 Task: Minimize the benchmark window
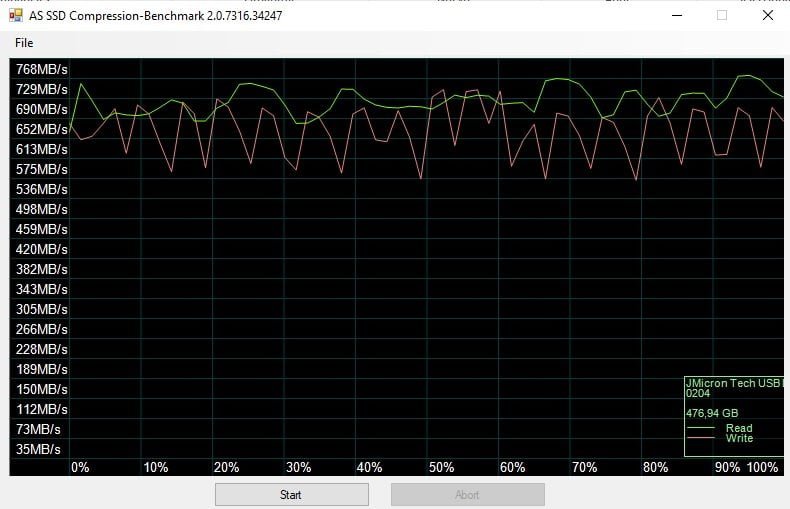[x=676, y=15]
